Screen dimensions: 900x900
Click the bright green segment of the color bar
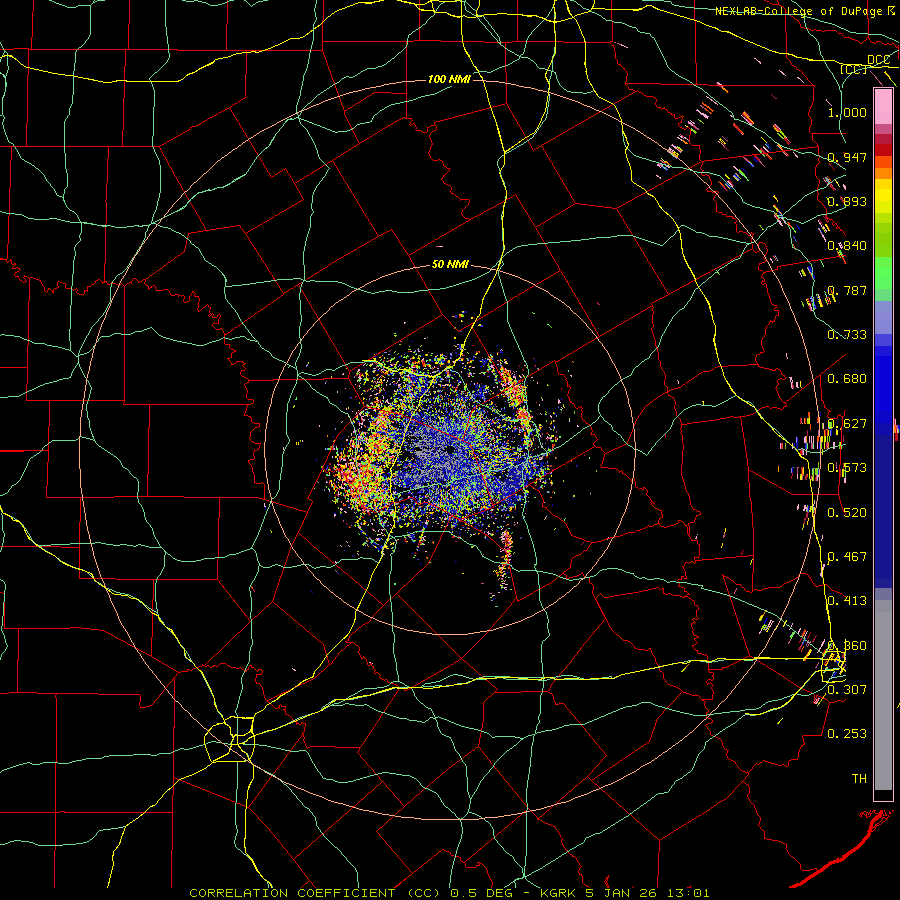tap(883, 273)
